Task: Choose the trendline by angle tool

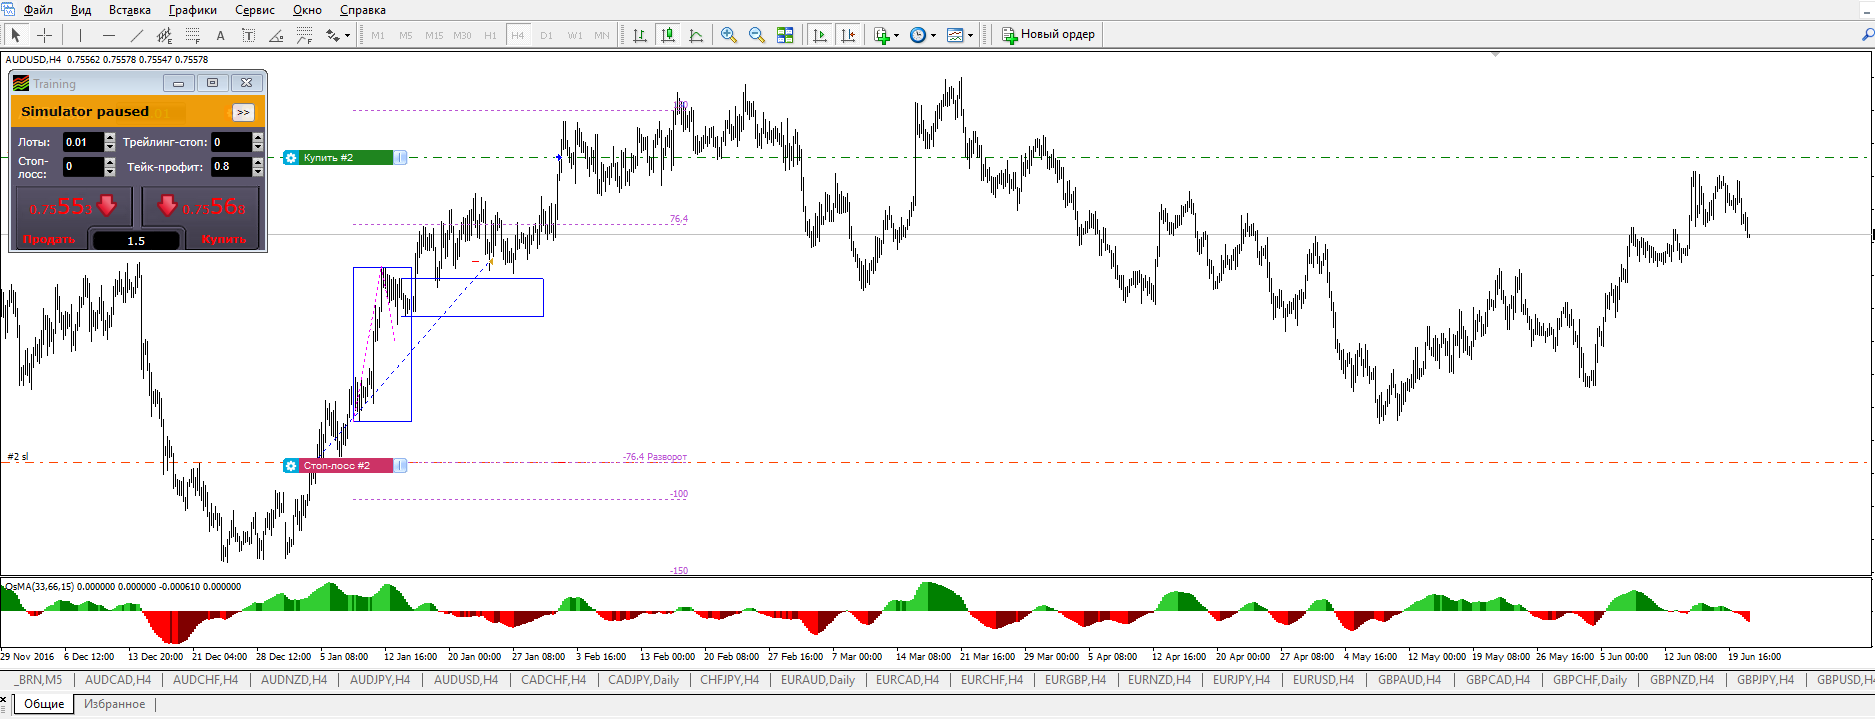Action: click(x=277, y=35)
